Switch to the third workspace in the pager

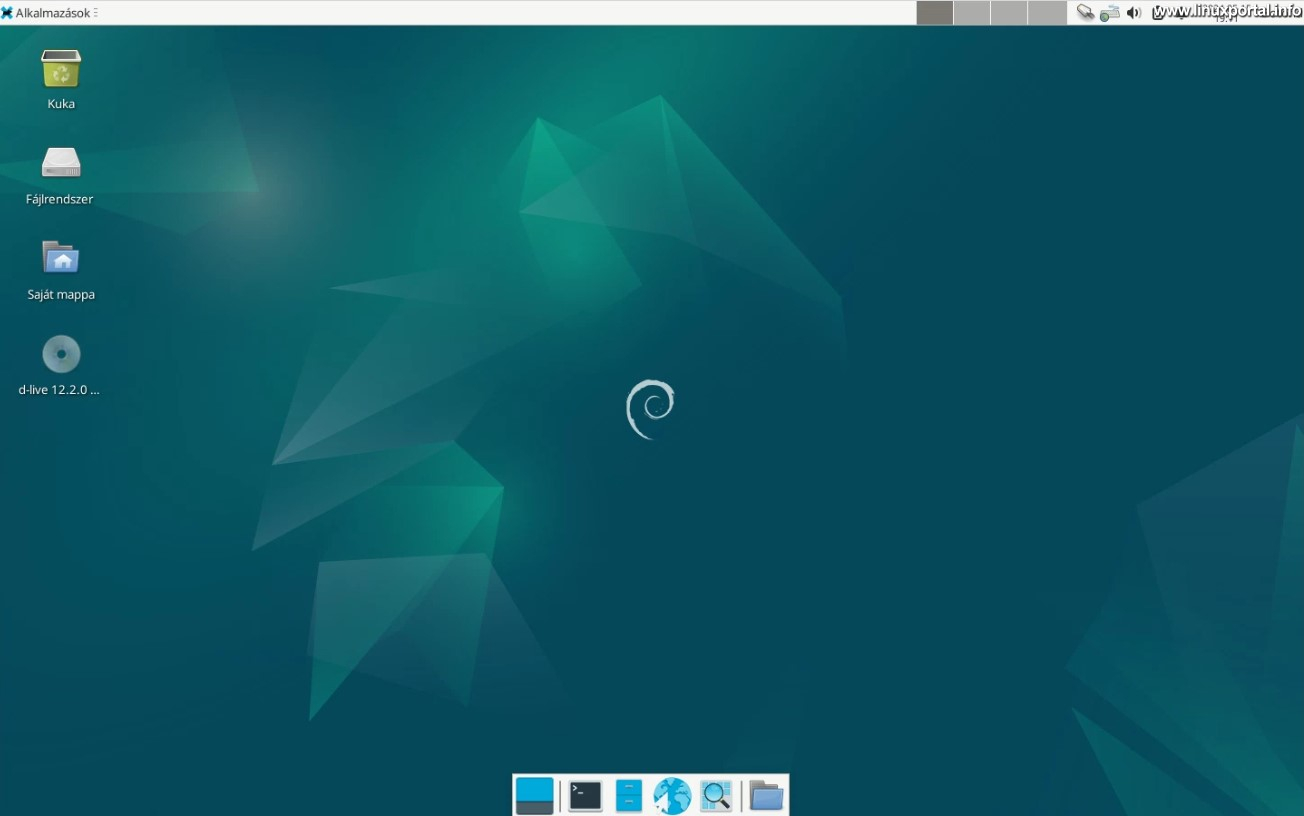1009,13
